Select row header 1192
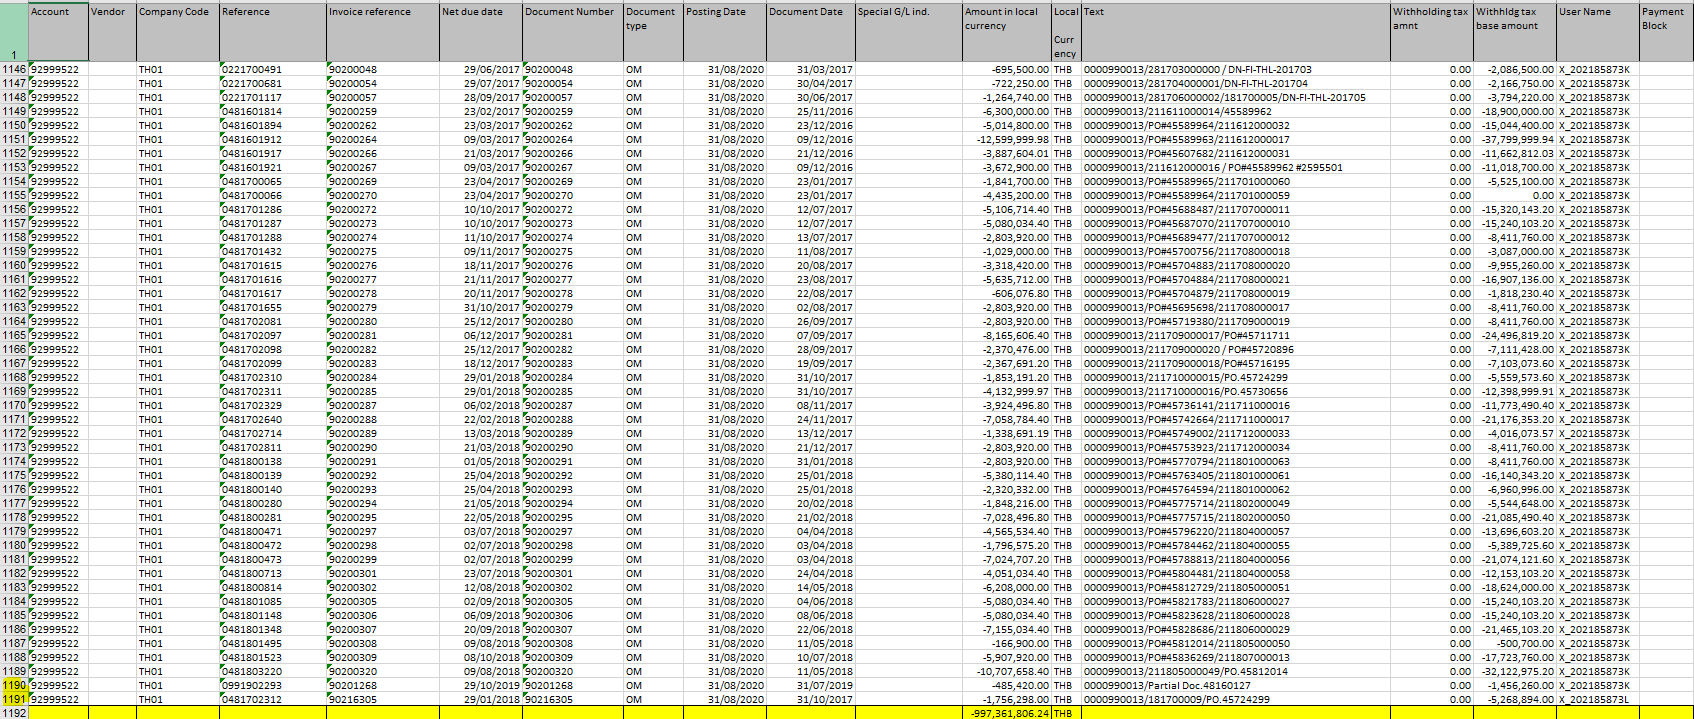The width and height of the screenshot is (1694, 719). pos(14,713)
